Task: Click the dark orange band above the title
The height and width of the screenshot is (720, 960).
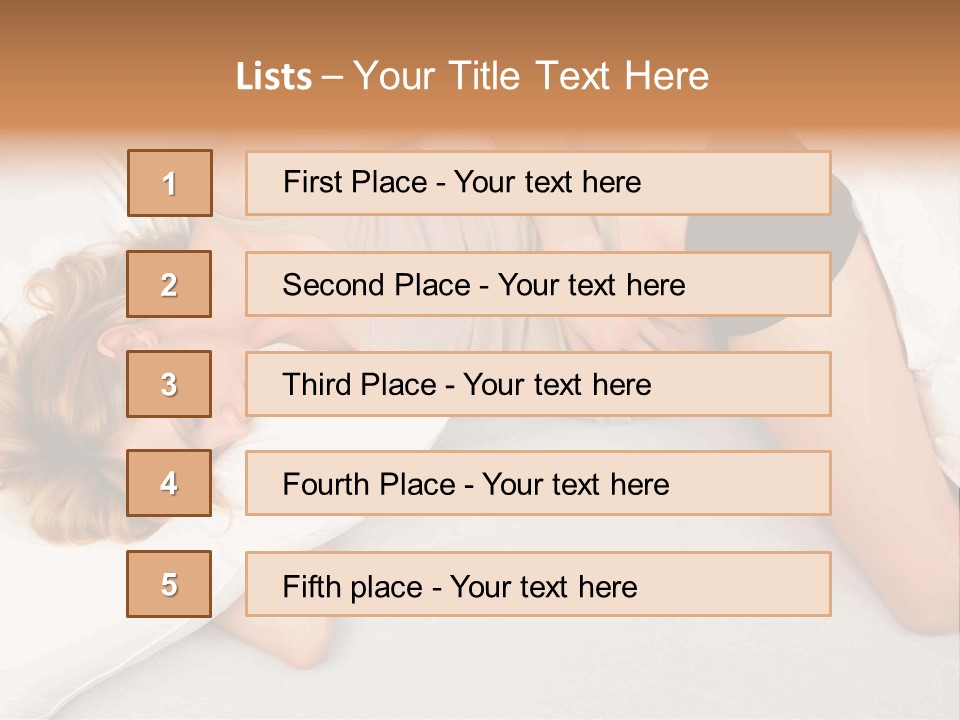Action: pyautogui.click(x=480, y=22)
